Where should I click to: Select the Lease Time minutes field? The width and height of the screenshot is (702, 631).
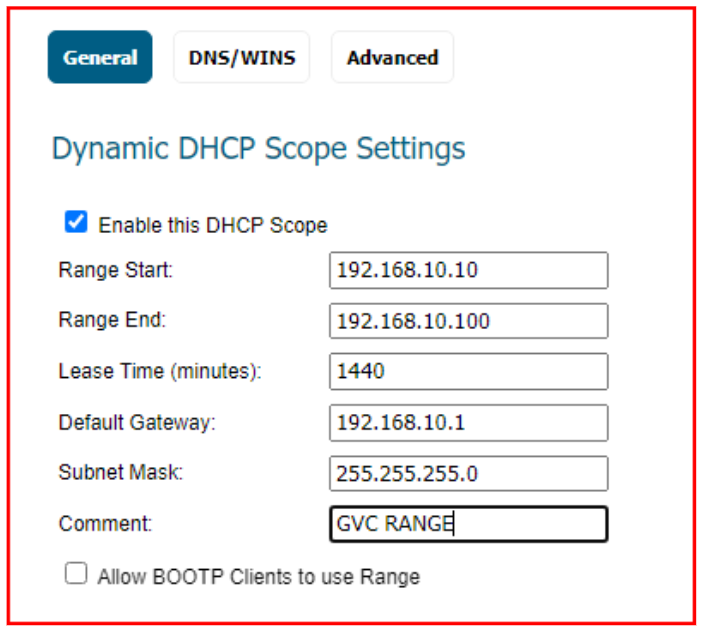(468, 372)
